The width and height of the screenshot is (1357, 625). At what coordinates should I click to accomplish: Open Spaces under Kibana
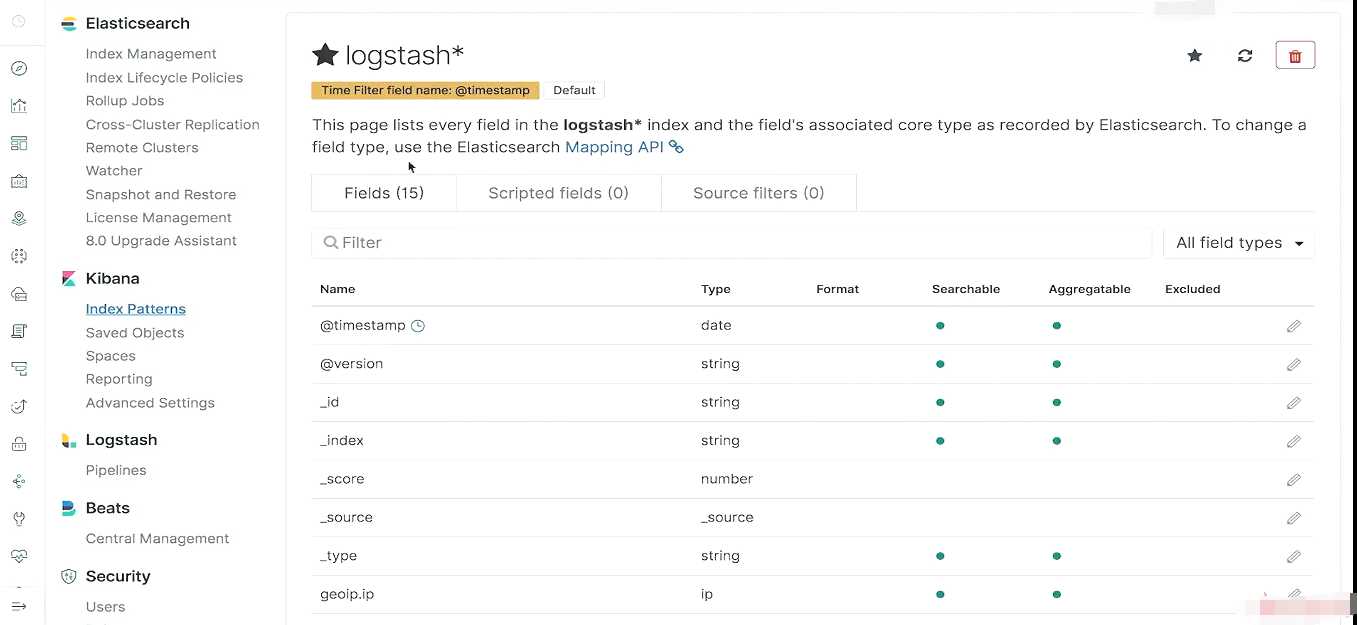click(x=111, y=355)
